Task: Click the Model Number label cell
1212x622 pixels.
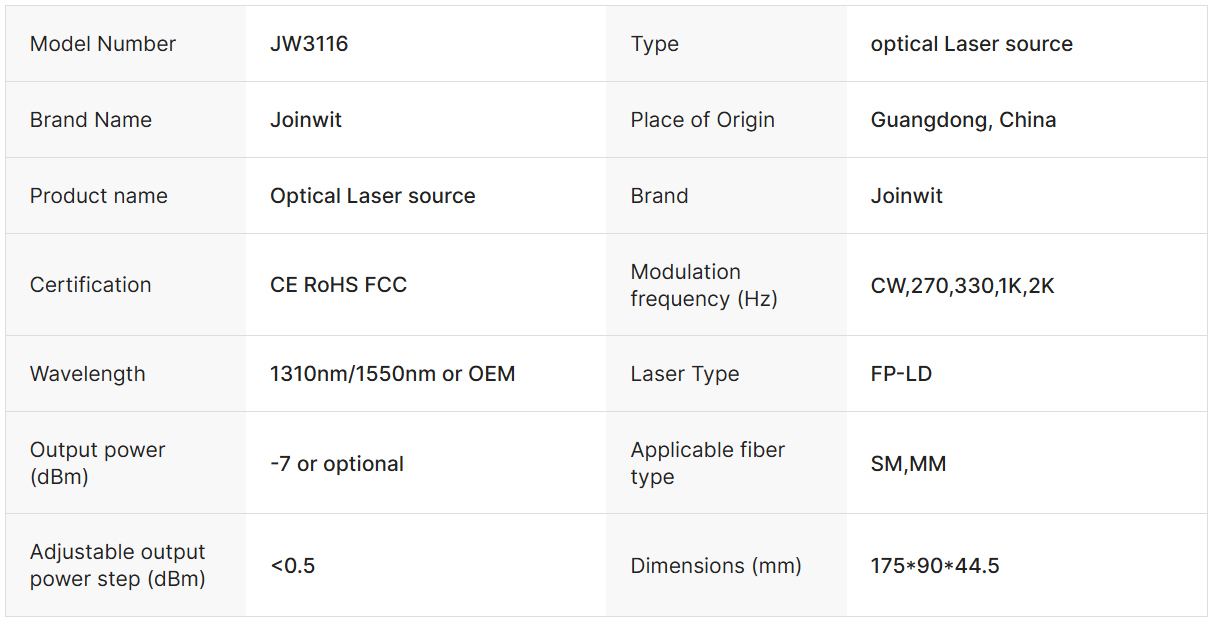Action: point(103,44)
